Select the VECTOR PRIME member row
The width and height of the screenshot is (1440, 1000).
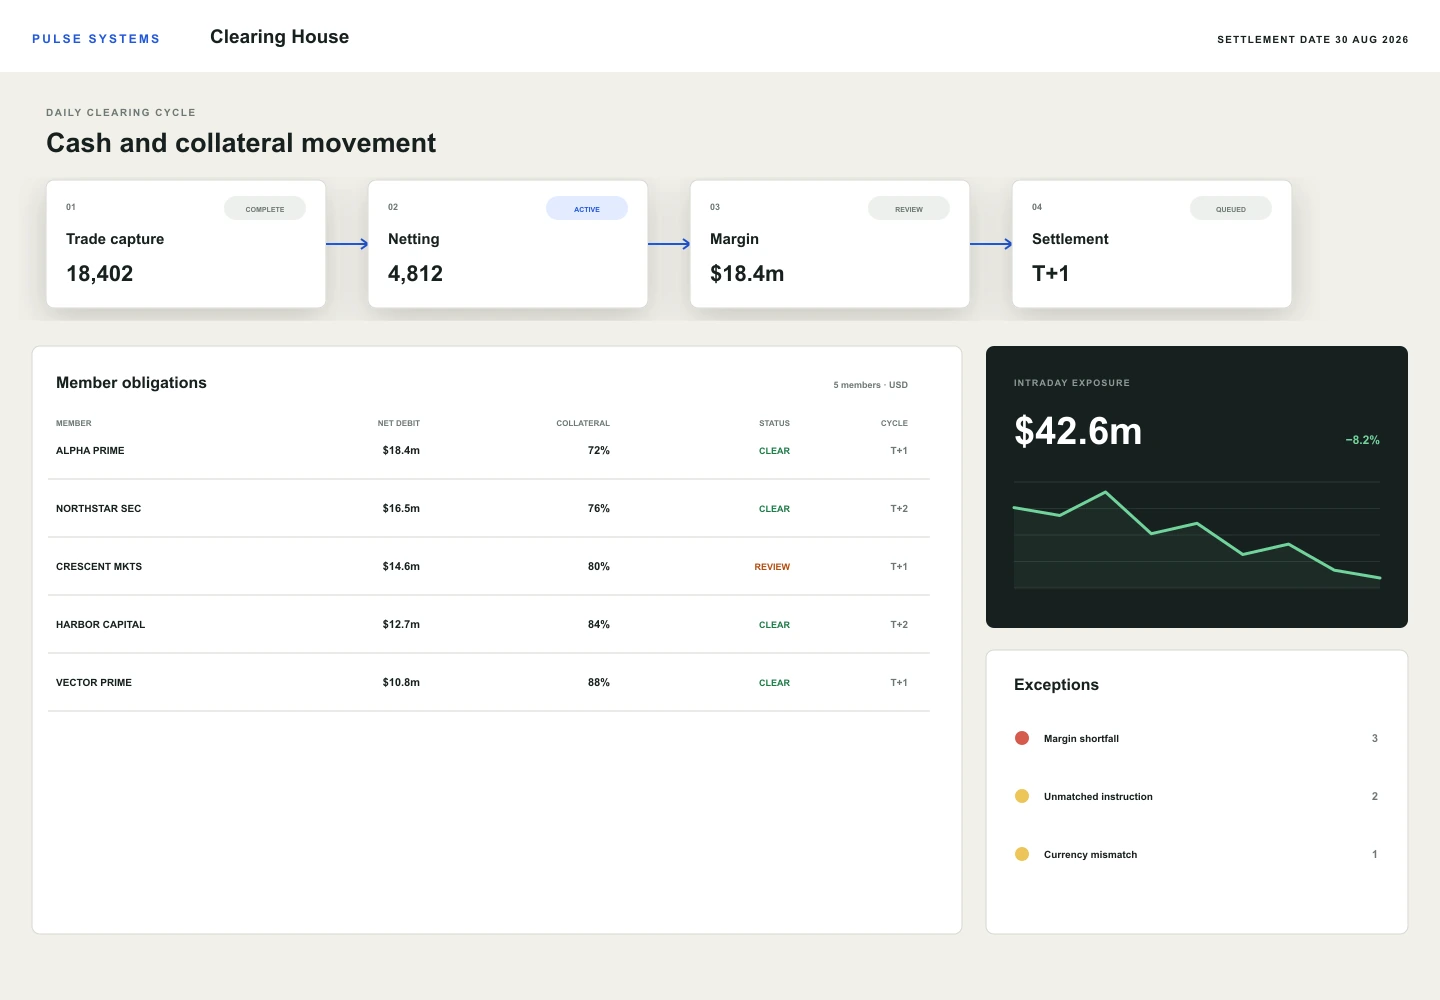489,683
